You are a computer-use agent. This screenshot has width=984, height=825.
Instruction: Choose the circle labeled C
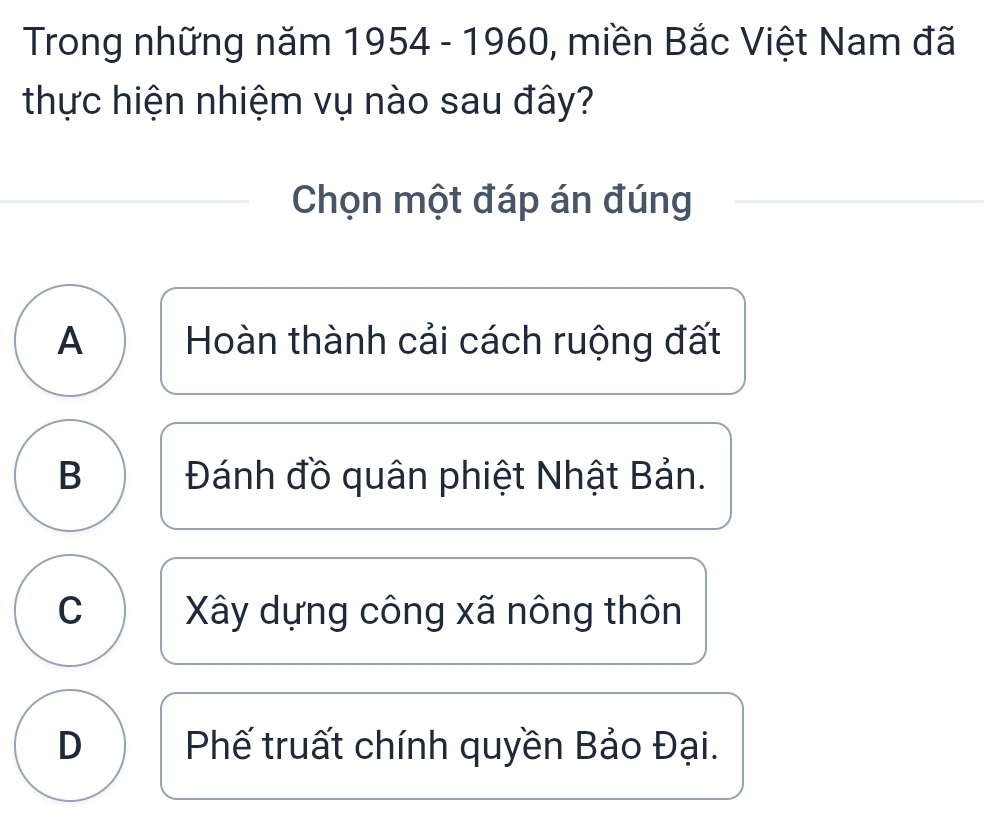(70, 611)
